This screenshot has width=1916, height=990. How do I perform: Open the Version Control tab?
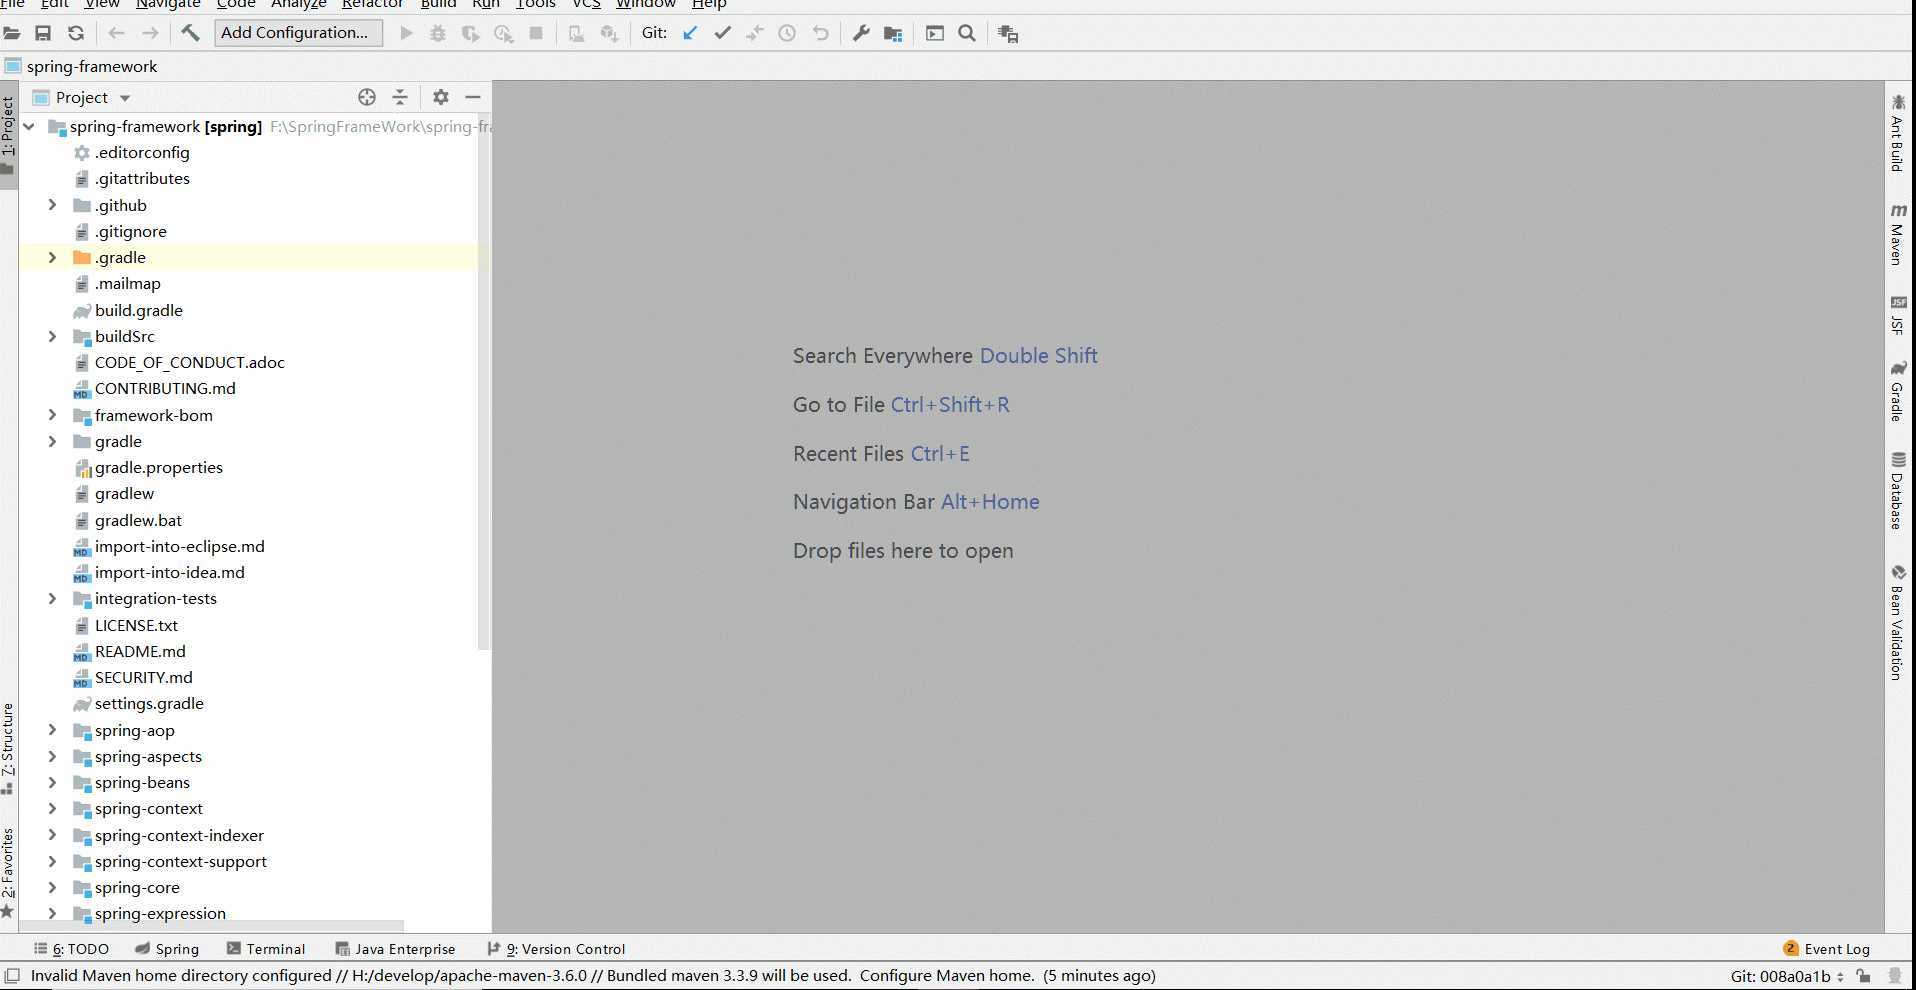click(556, 949)
